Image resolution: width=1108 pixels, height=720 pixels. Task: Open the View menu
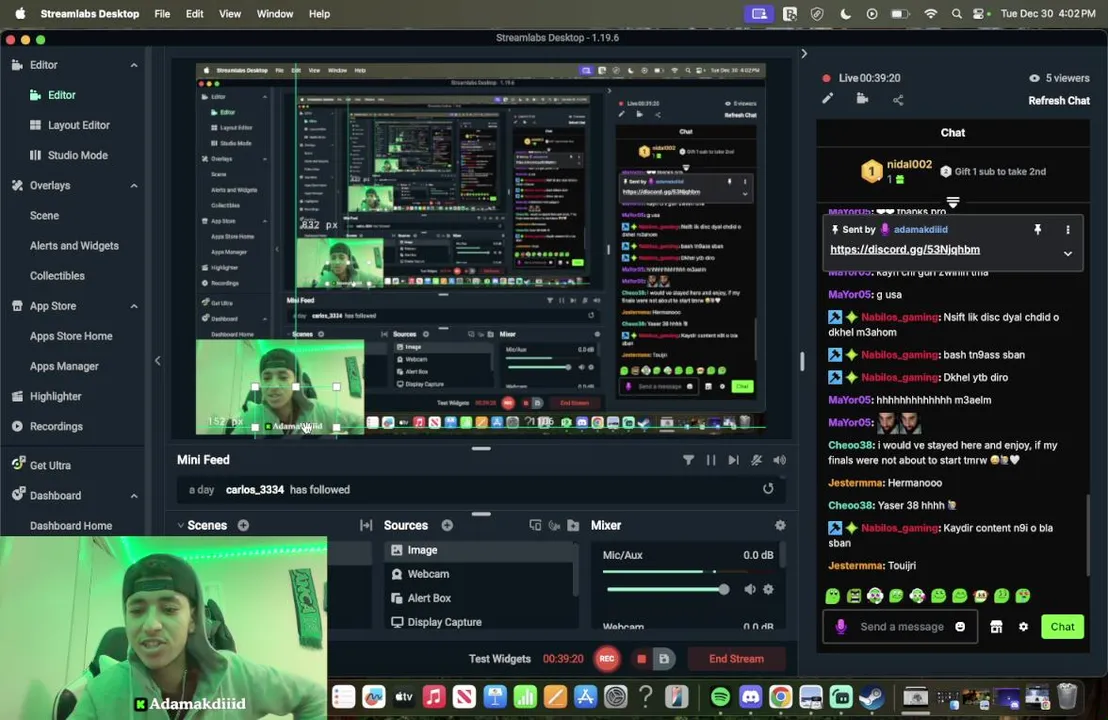tap(230, 13)
